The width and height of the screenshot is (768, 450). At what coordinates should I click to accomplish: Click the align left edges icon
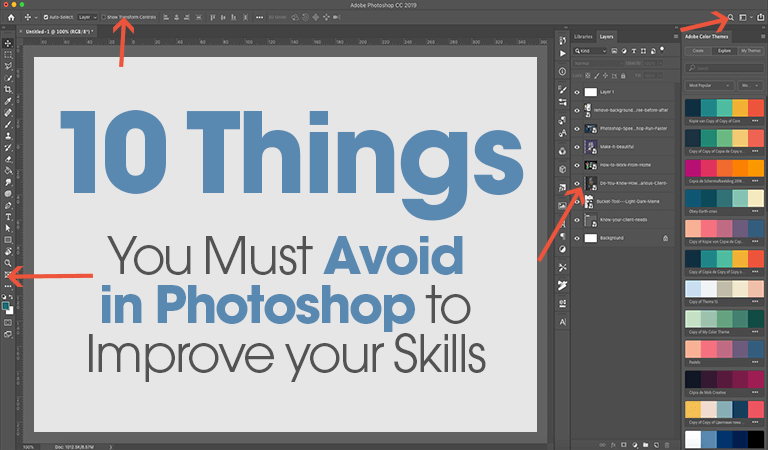click(x=166, y=17)
